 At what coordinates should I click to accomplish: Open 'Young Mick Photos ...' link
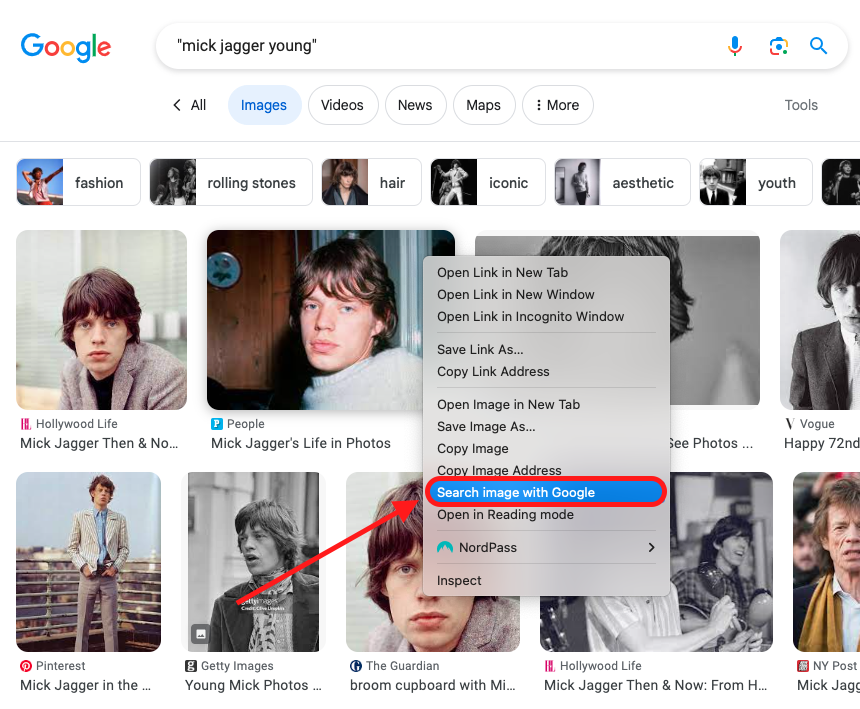click(x=253, y=685)
